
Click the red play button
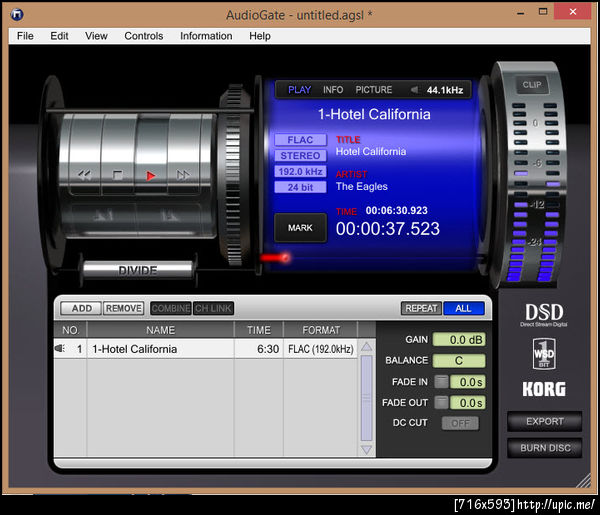pyautogui.click(x=151, y=175)
